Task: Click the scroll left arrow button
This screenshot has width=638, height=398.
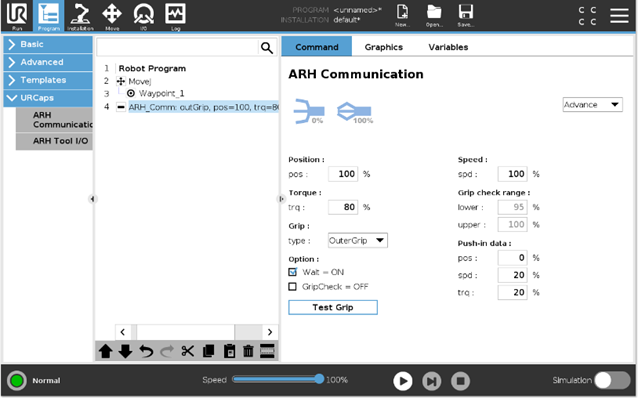Action: [x=123, y=332]
